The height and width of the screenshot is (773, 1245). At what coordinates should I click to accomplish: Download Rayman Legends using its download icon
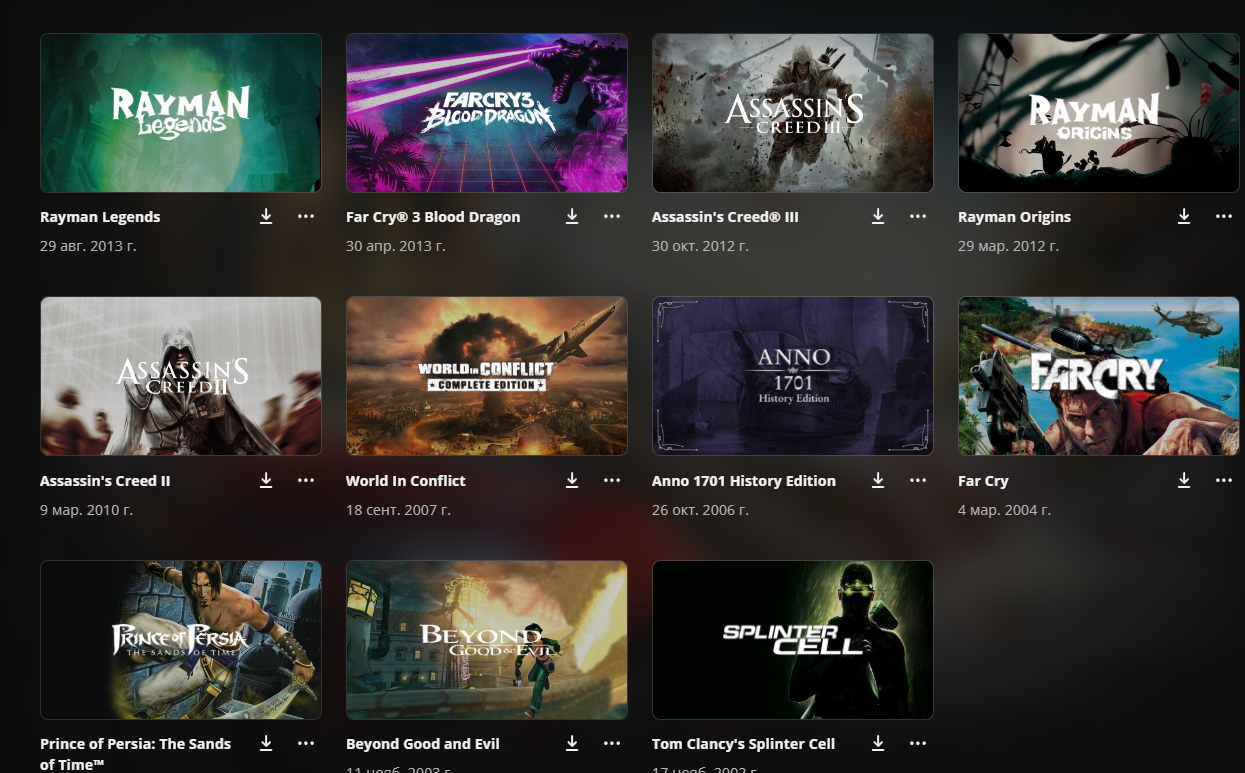pos(266,217)
